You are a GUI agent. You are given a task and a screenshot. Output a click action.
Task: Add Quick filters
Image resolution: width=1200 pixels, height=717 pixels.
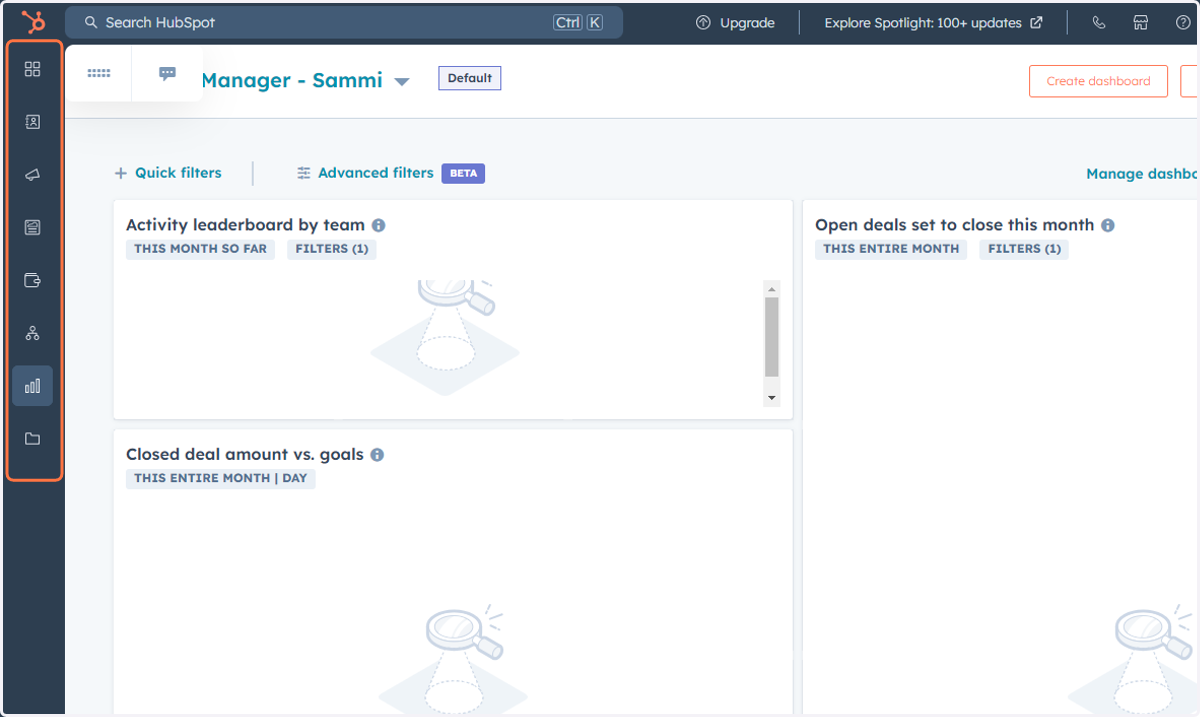[x=168, y=173]
